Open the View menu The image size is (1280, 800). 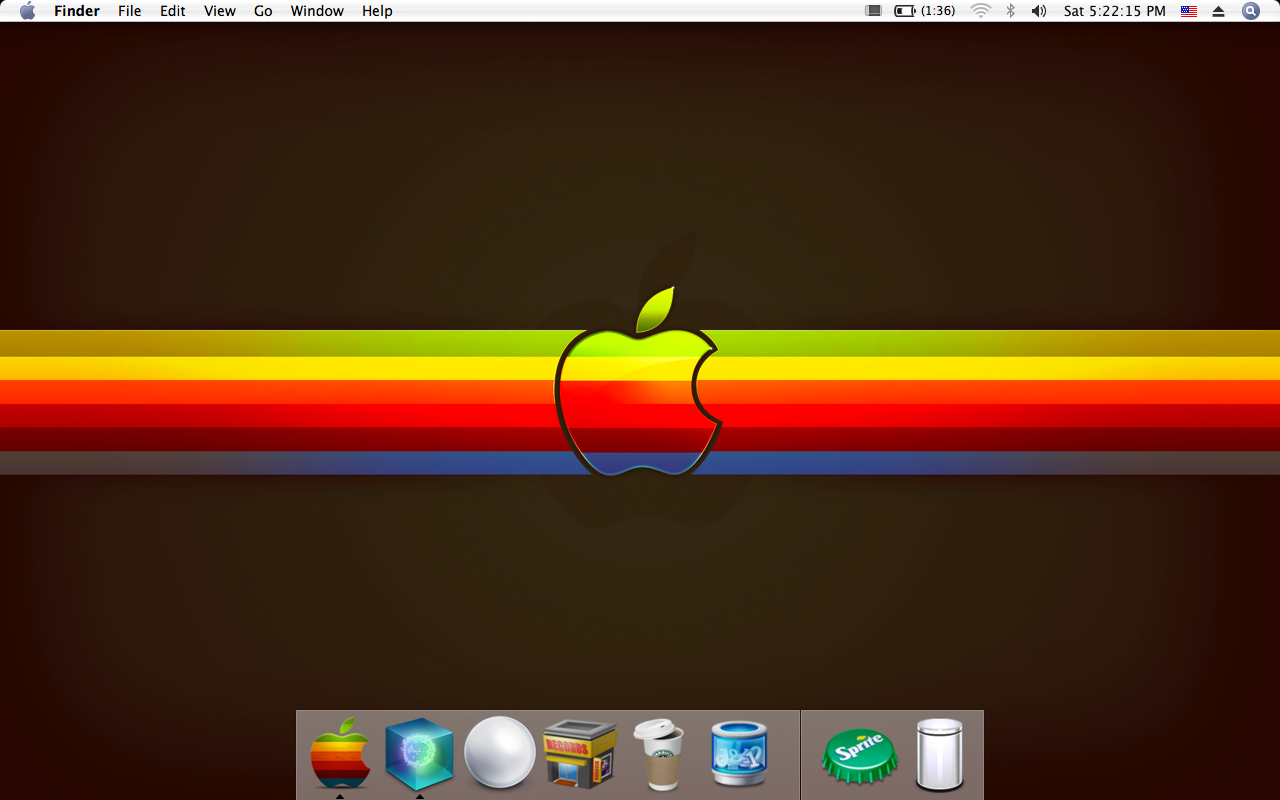220,11
